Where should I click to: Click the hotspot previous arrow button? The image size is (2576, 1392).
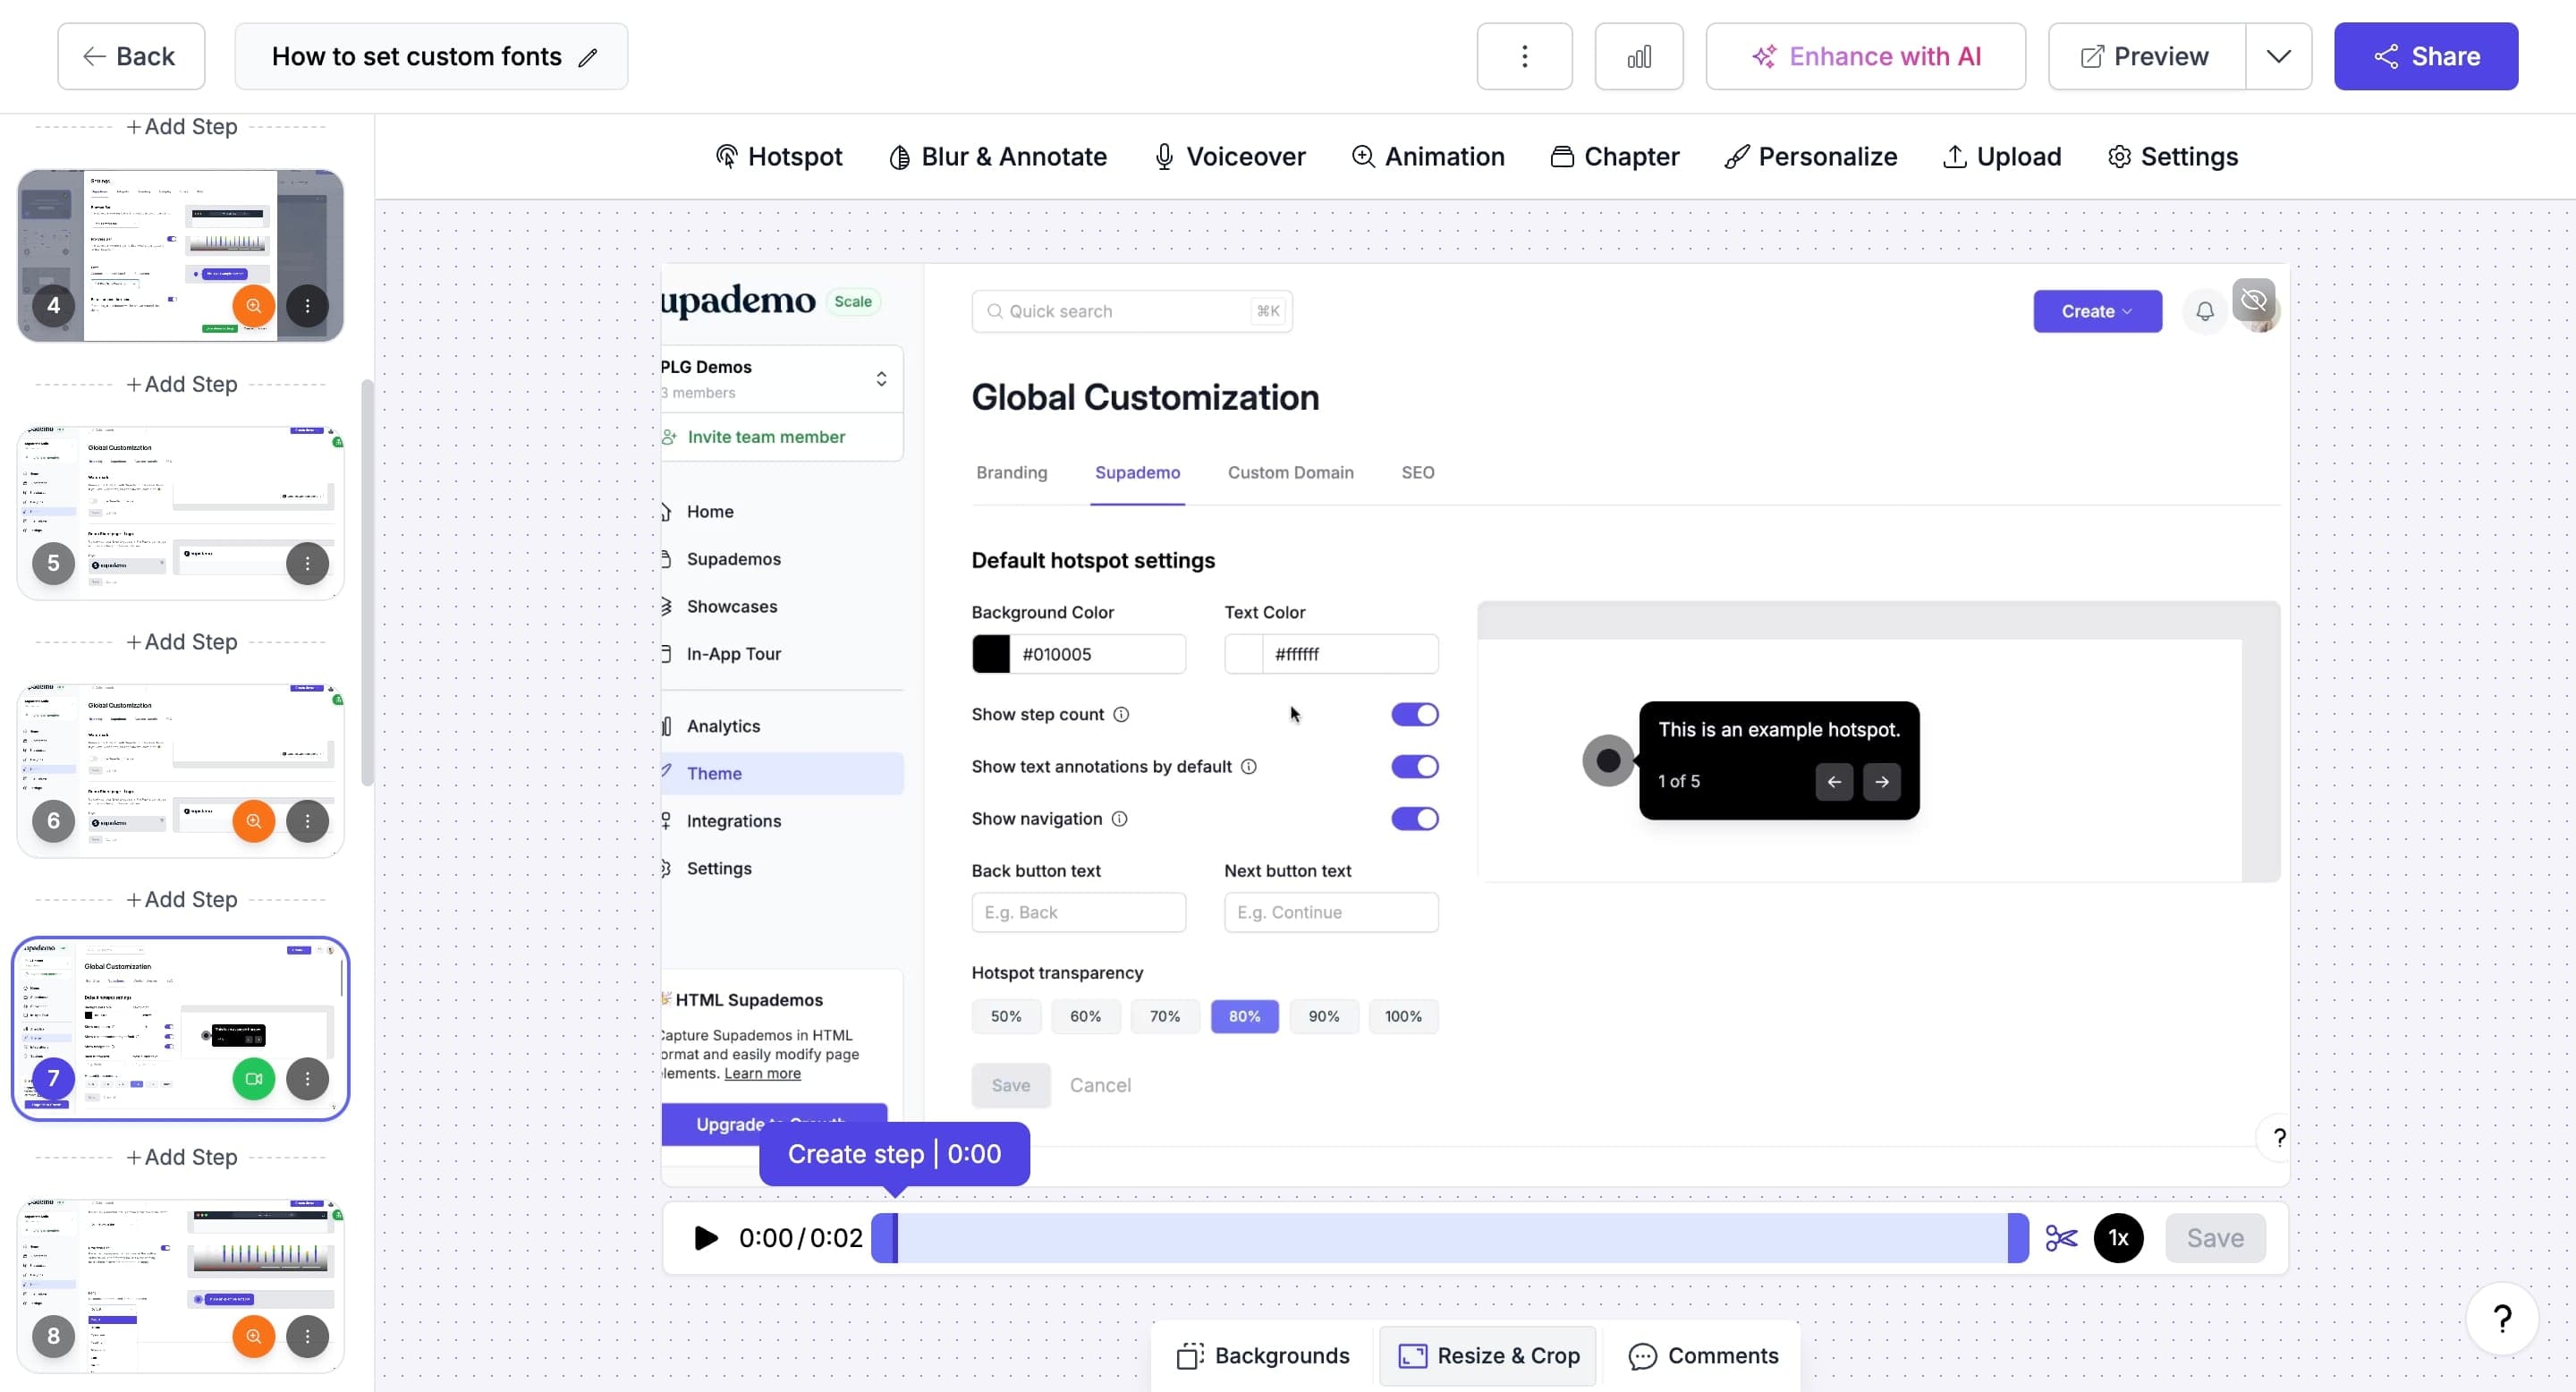click(x=1834, y=782)
